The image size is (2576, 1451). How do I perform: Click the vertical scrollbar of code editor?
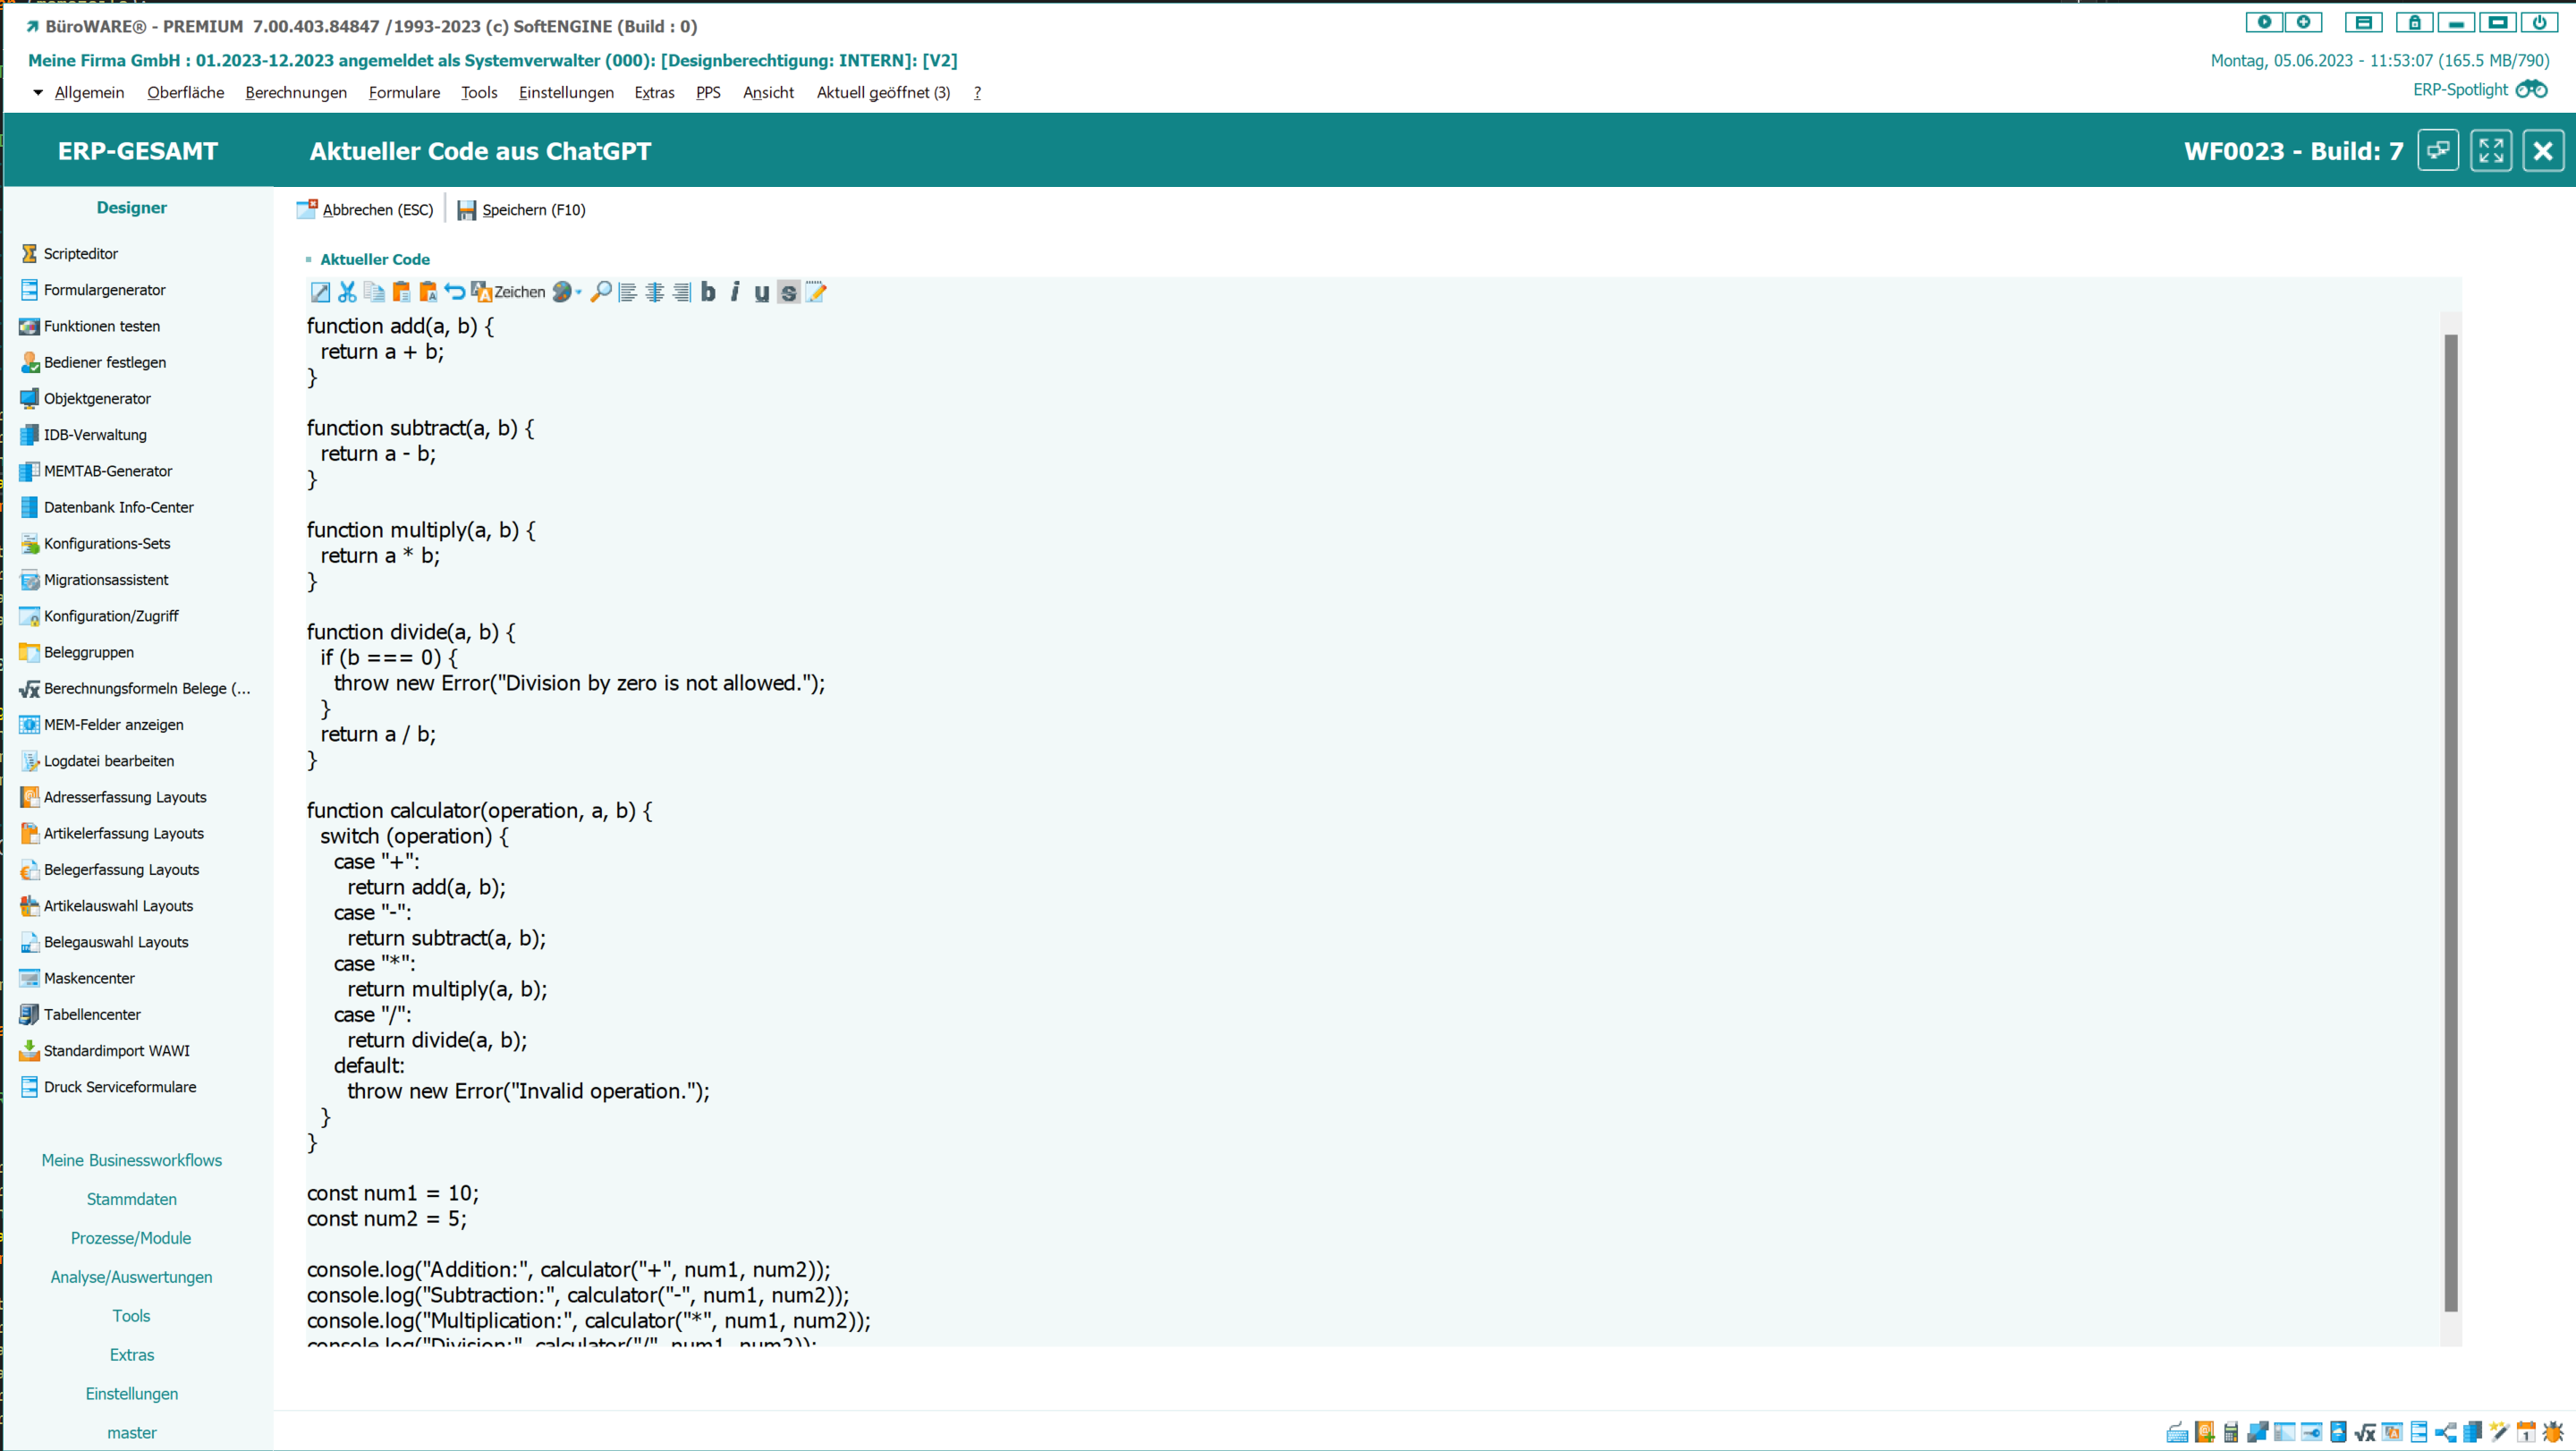(2450, 820)
